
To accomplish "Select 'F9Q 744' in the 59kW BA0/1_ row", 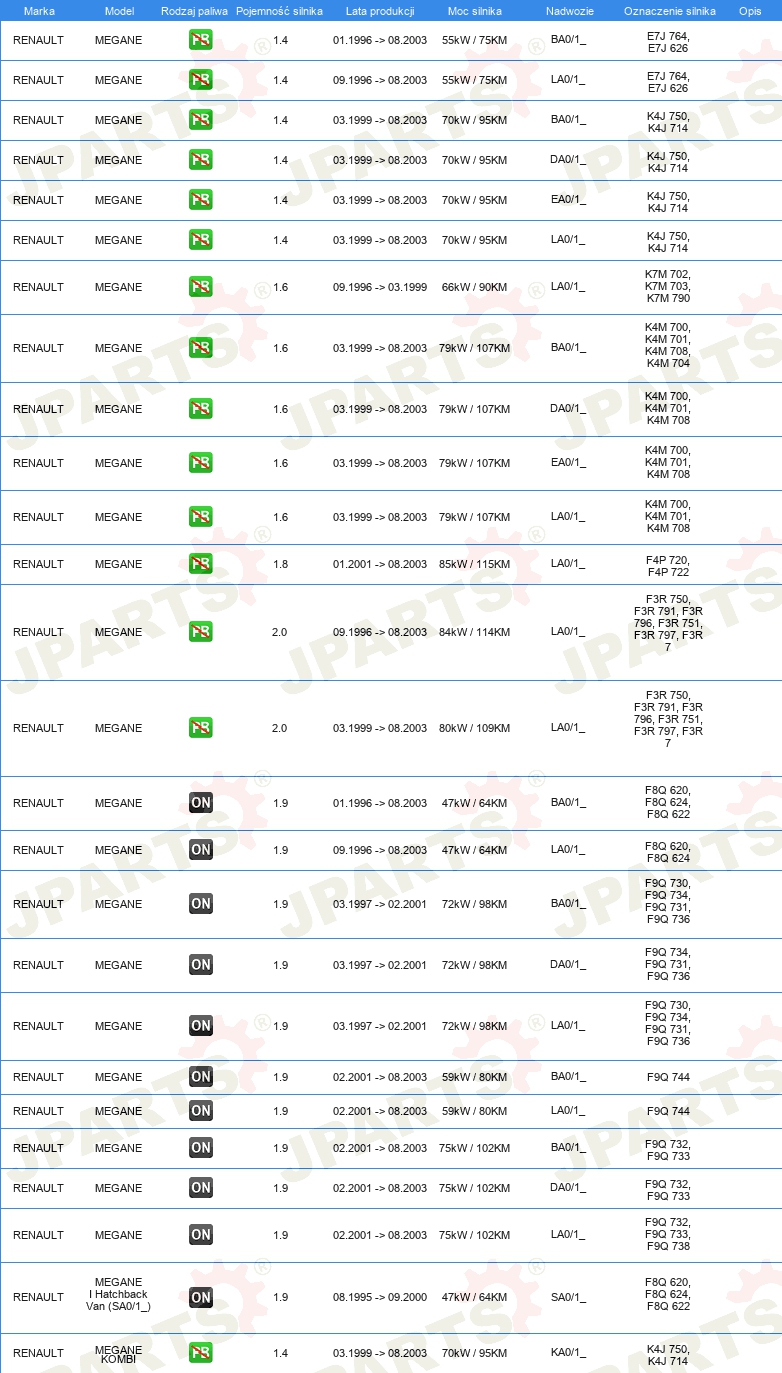I will click(x=668, y=1077).
